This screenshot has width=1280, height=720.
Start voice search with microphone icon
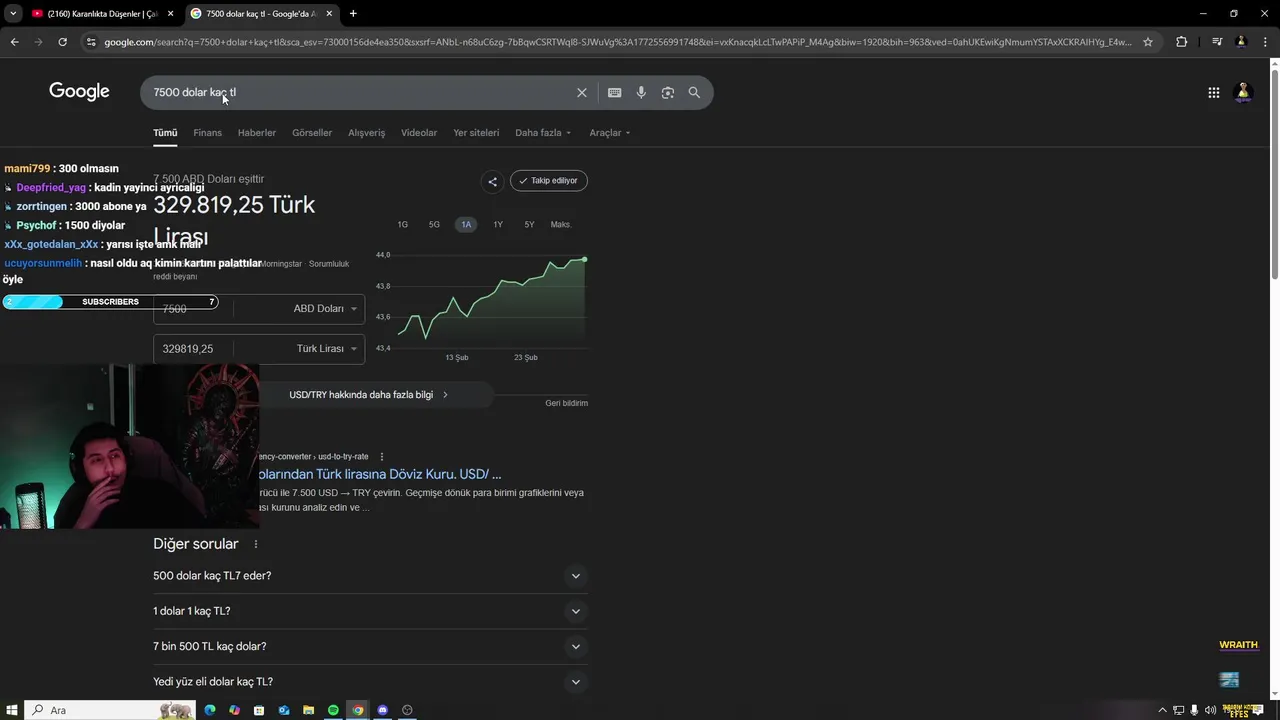click(641, 93)
